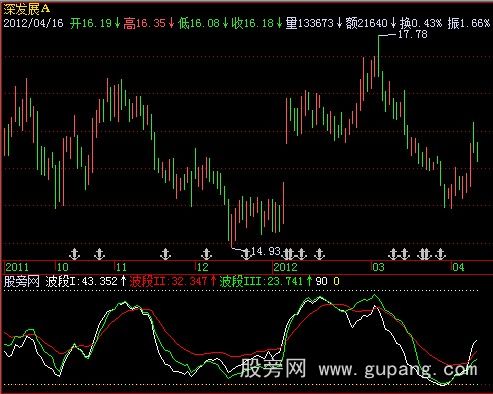The width and height of the screenshot is (493, 394).
Task: Click the 17.78 peak price label
Action: [x=413, y=34]
